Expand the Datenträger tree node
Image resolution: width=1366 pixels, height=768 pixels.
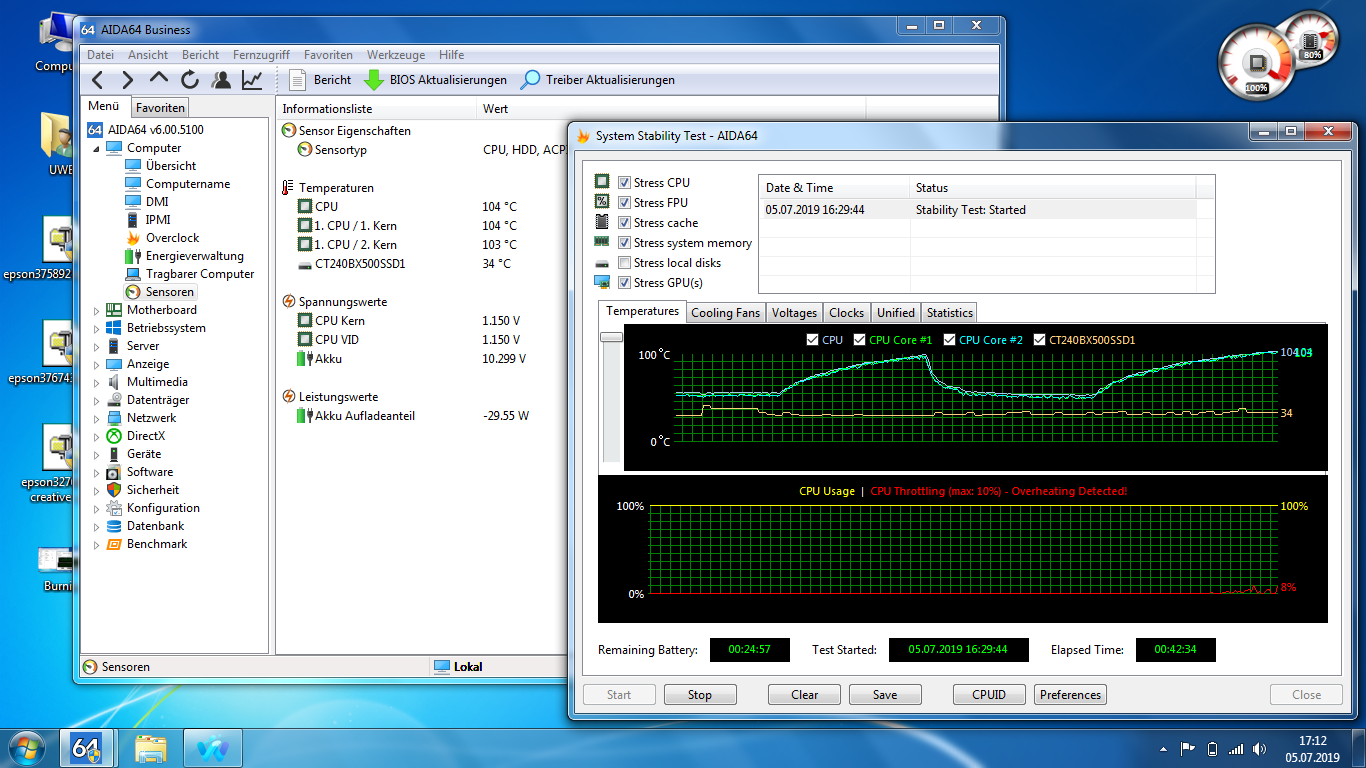tap(97, 400)
